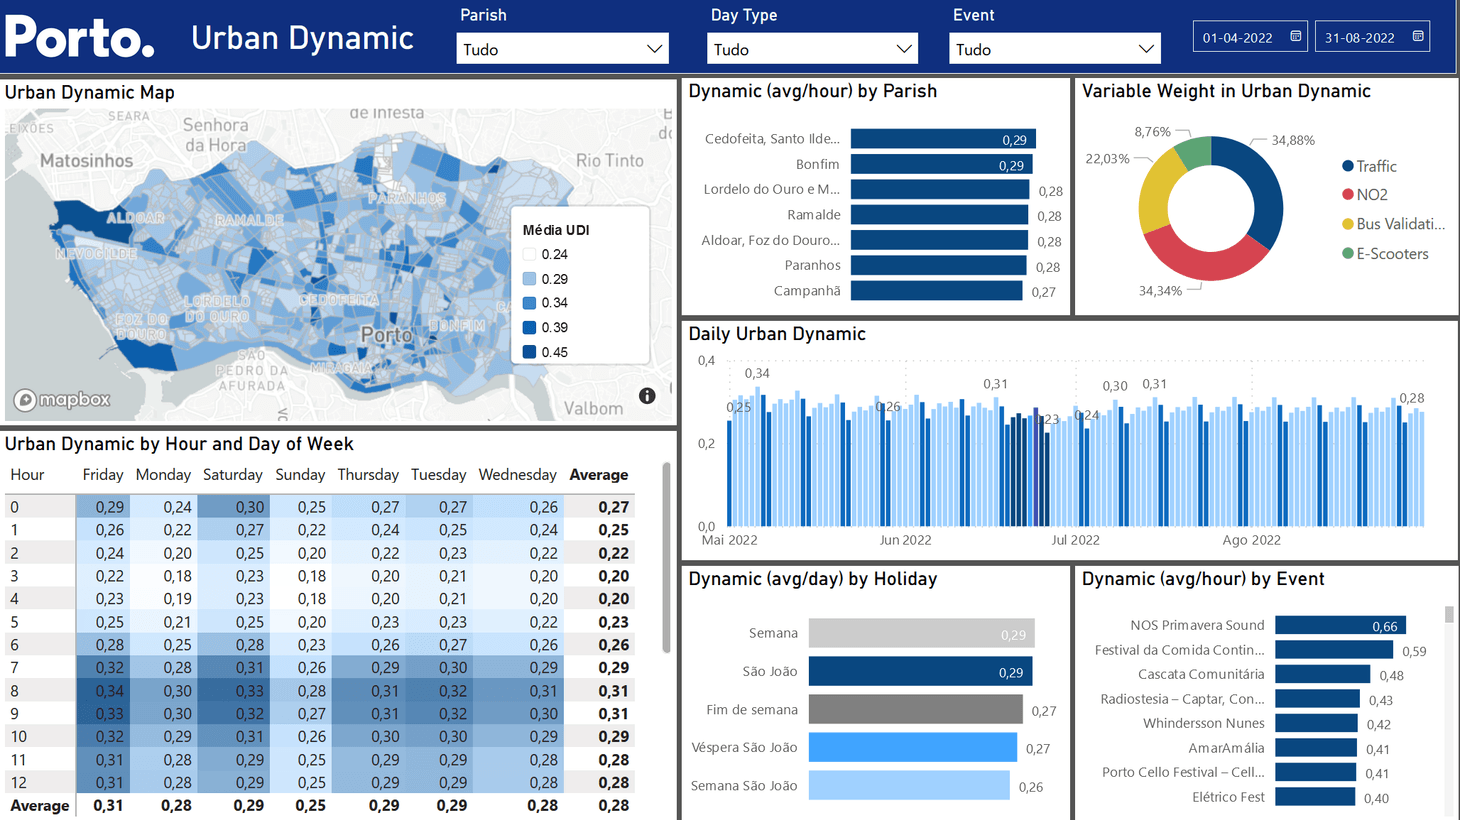The width and height of the screenshot is (1460, 820).
Task: Select the Bonfim parish bar
Action: pos(940,164)
